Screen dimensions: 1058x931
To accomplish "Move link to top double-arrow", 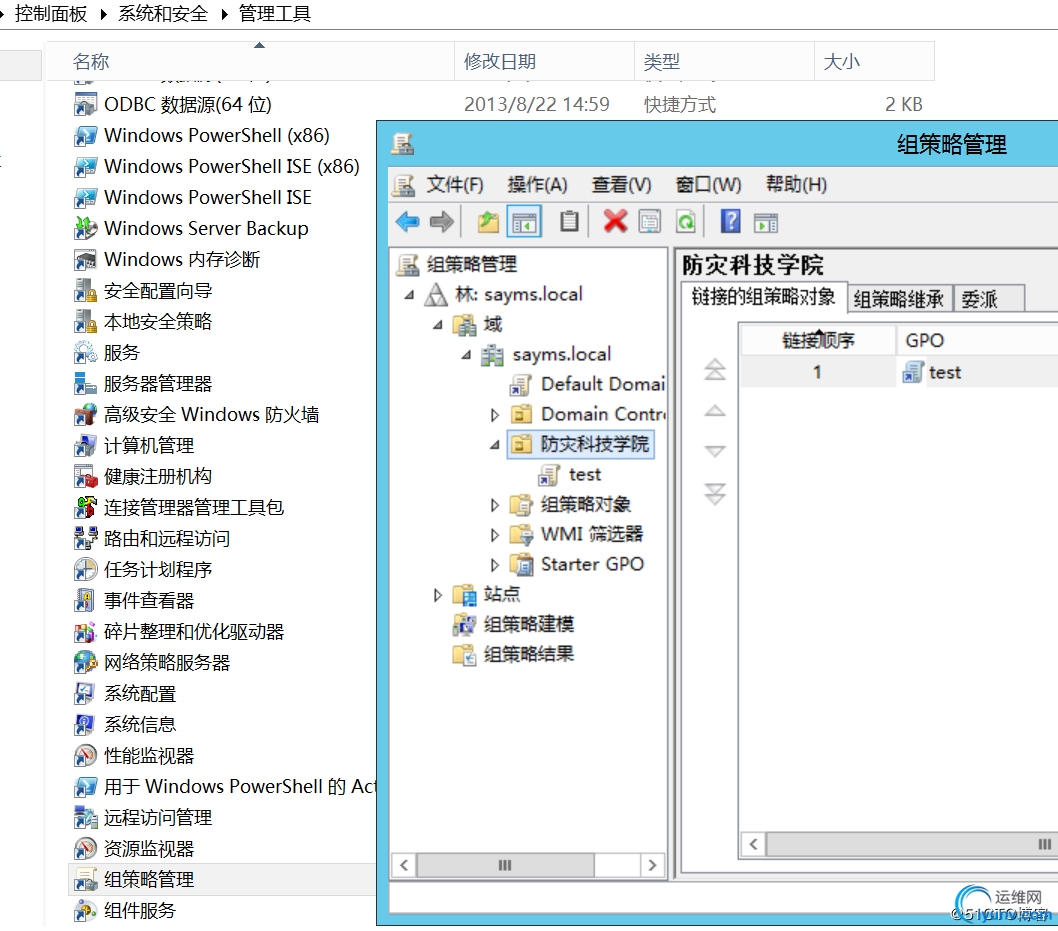I will click(x=715, y=370).
